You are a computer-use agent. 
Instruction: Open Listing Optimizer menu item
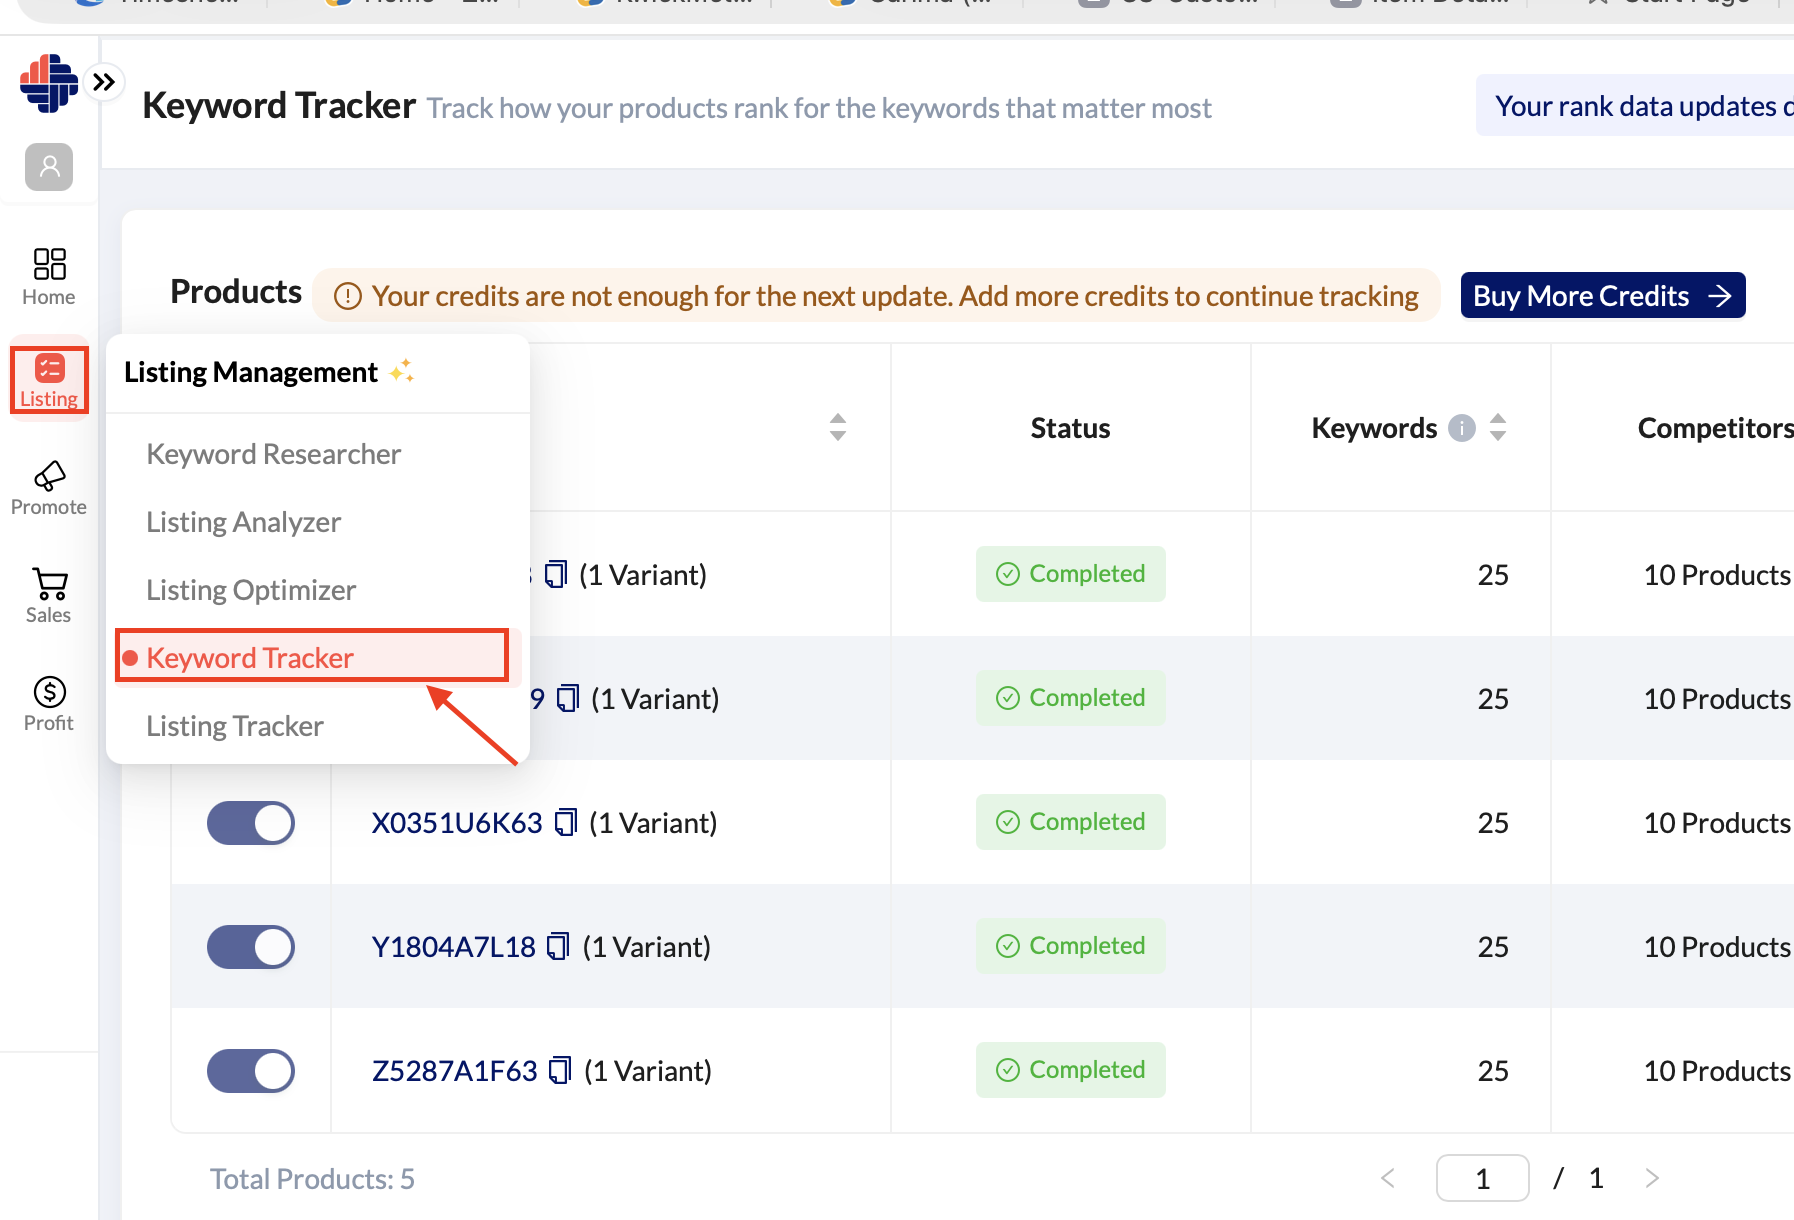[251, 590]
